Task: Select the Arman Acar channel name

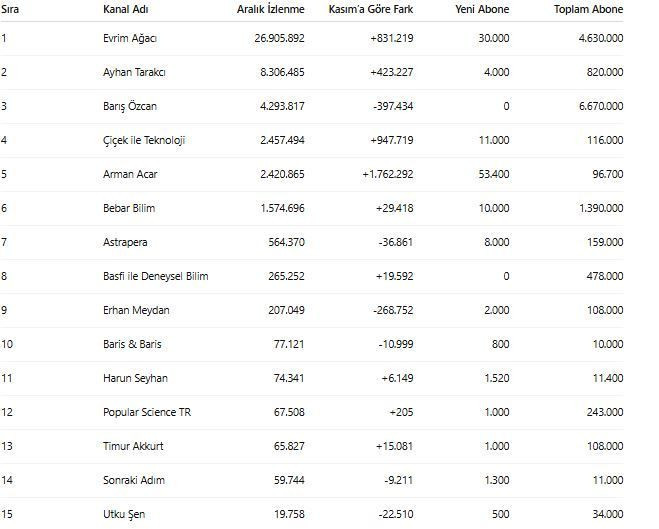Action: [x=130, y=174]
